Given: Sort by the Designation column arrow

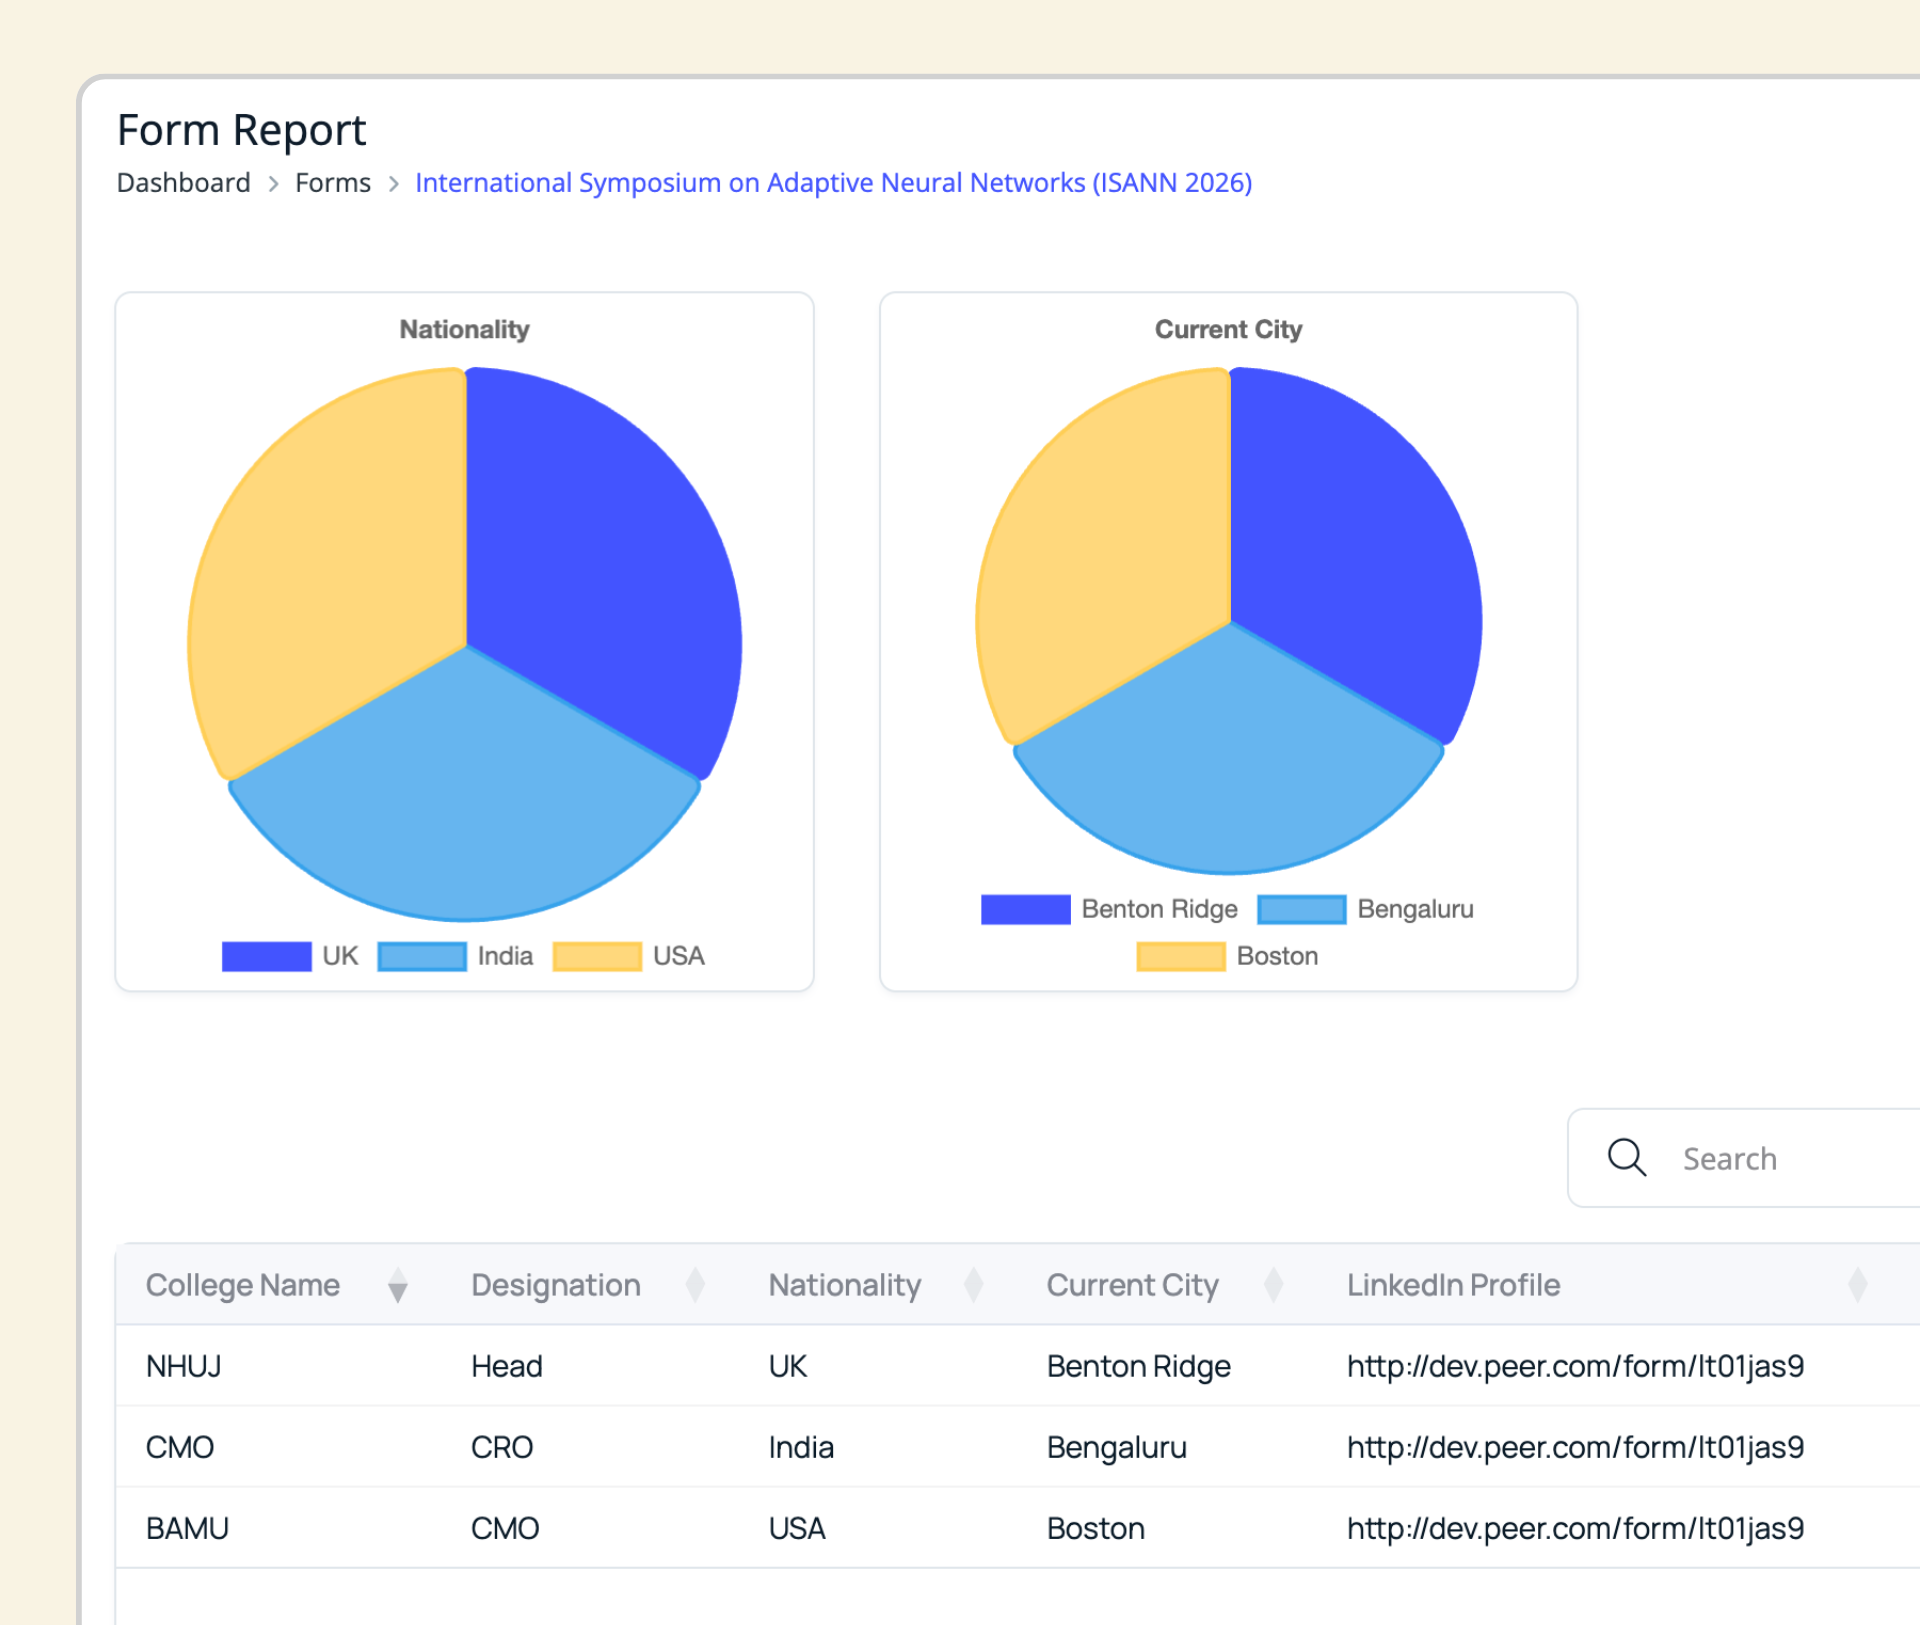Looking at the screenshot, I should [x=695, y=1285].
